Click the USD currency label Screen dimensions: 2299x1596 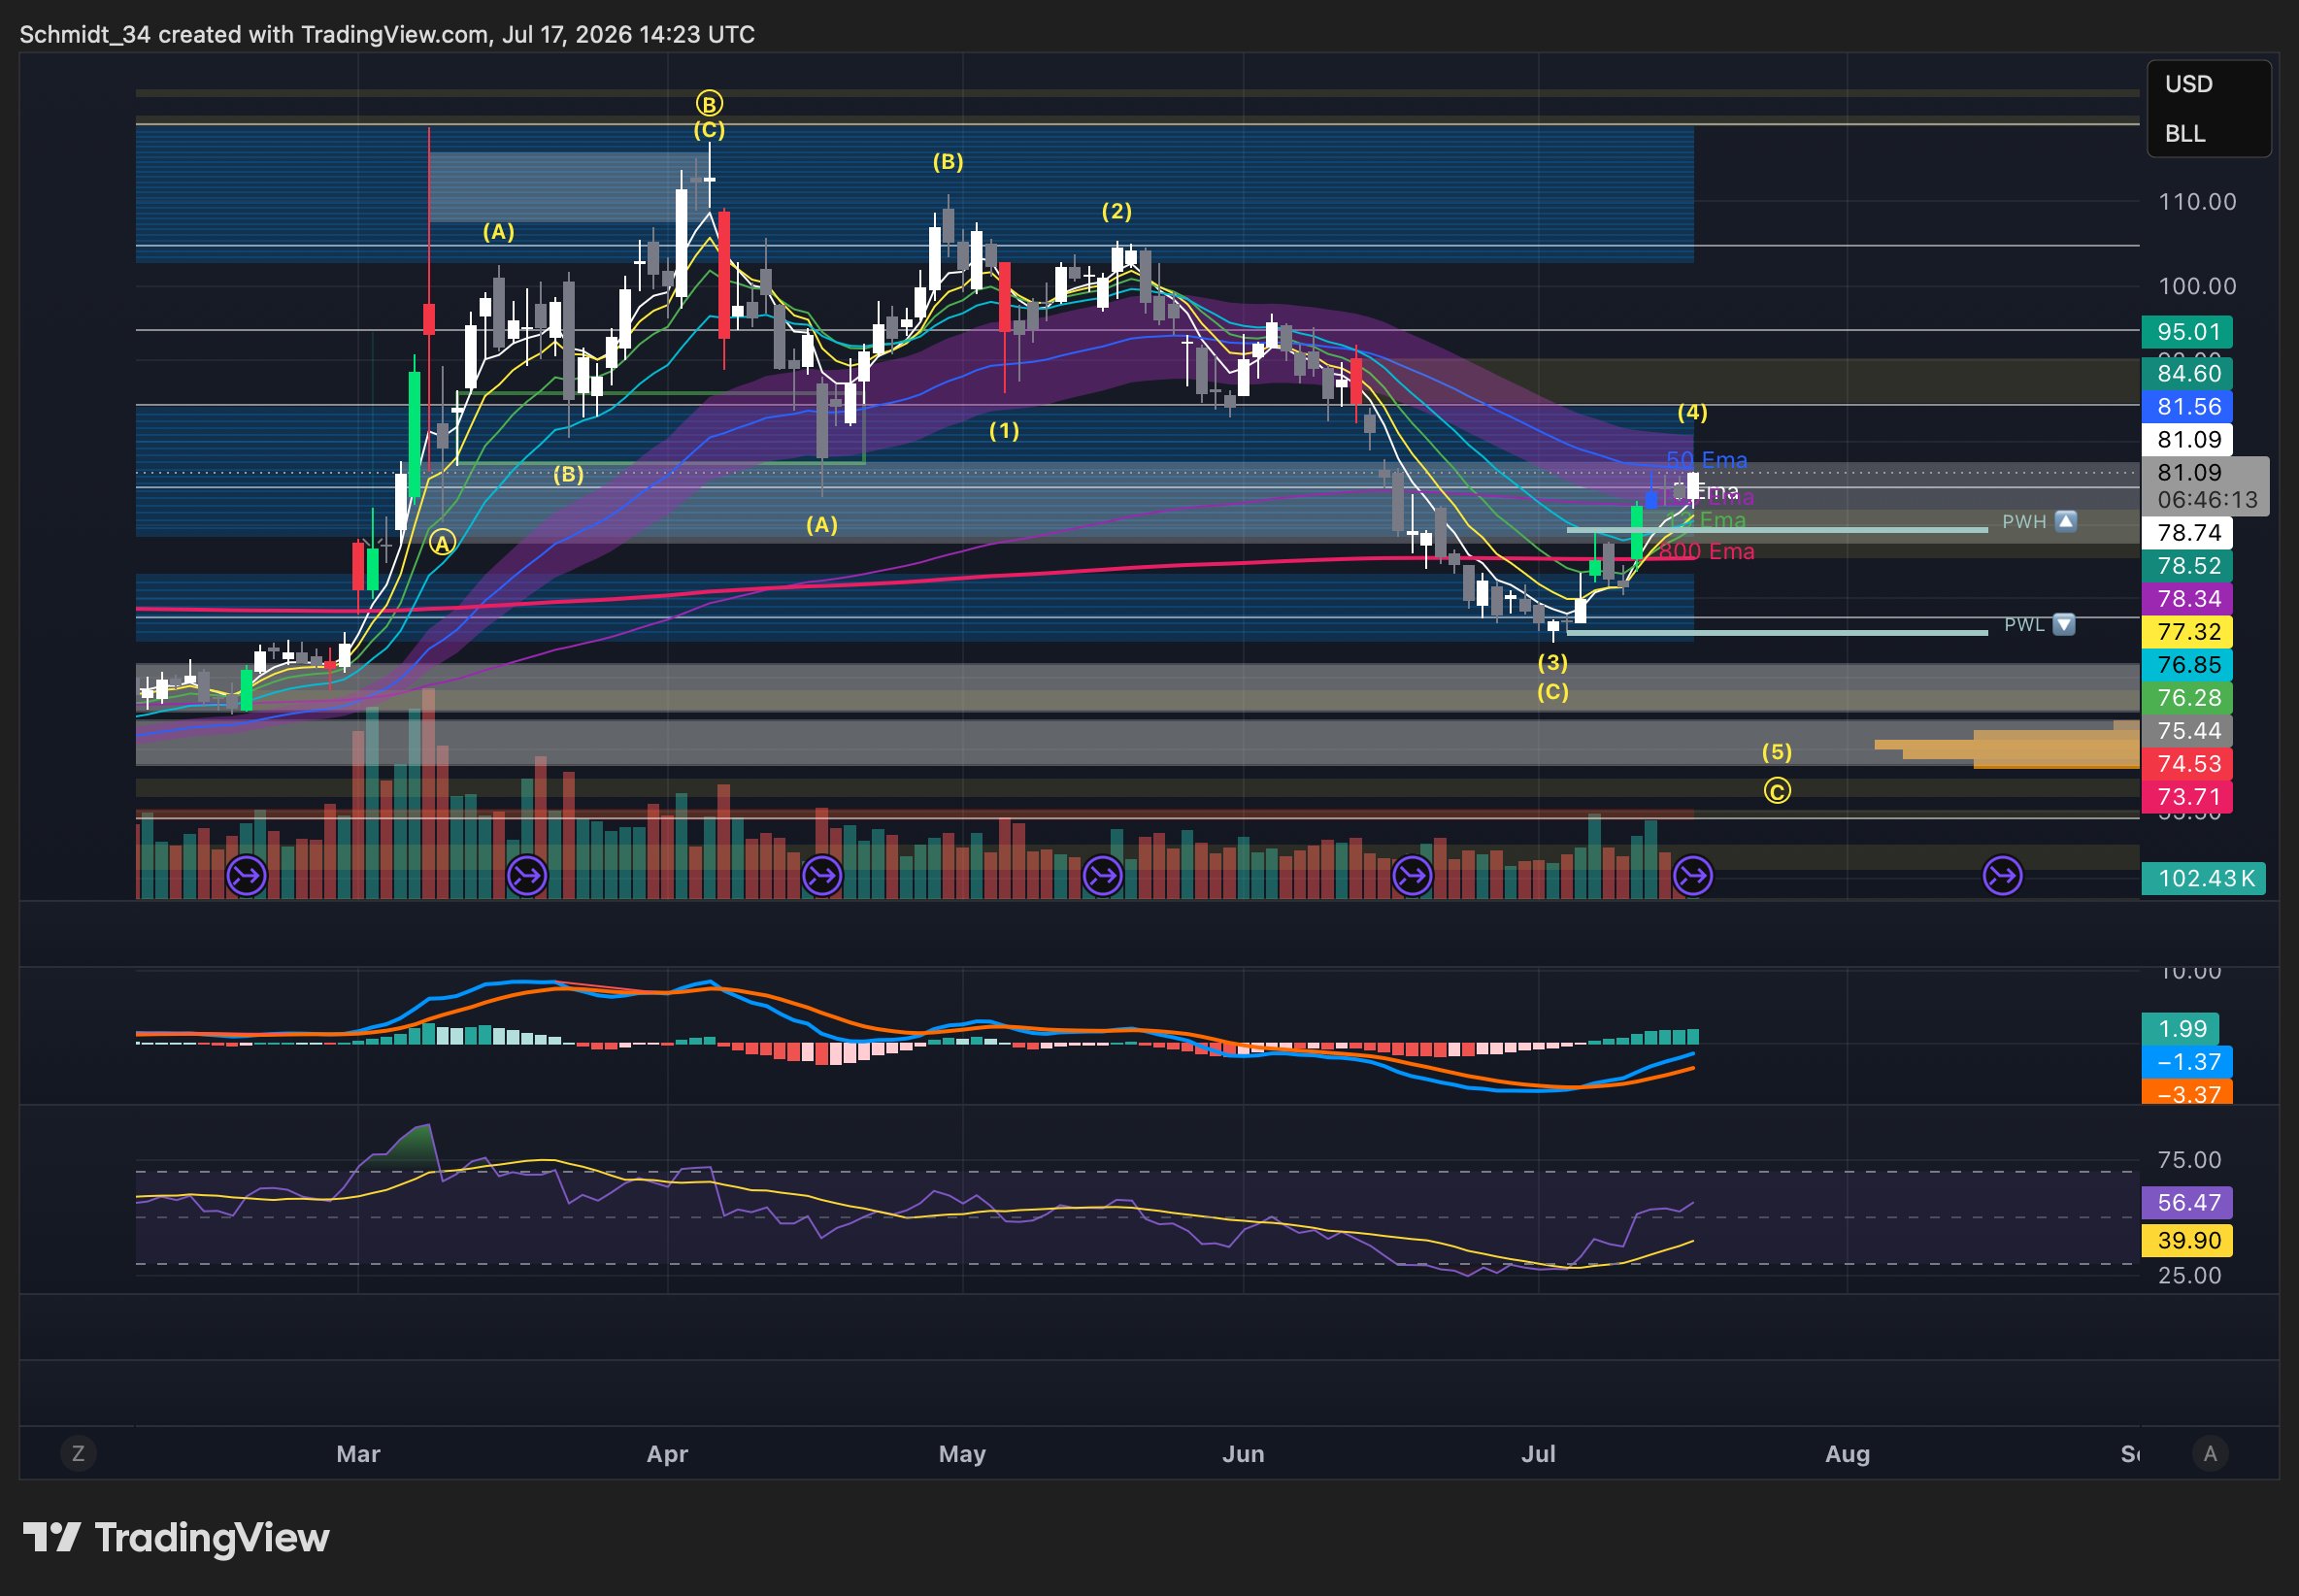click(2189, 84)
